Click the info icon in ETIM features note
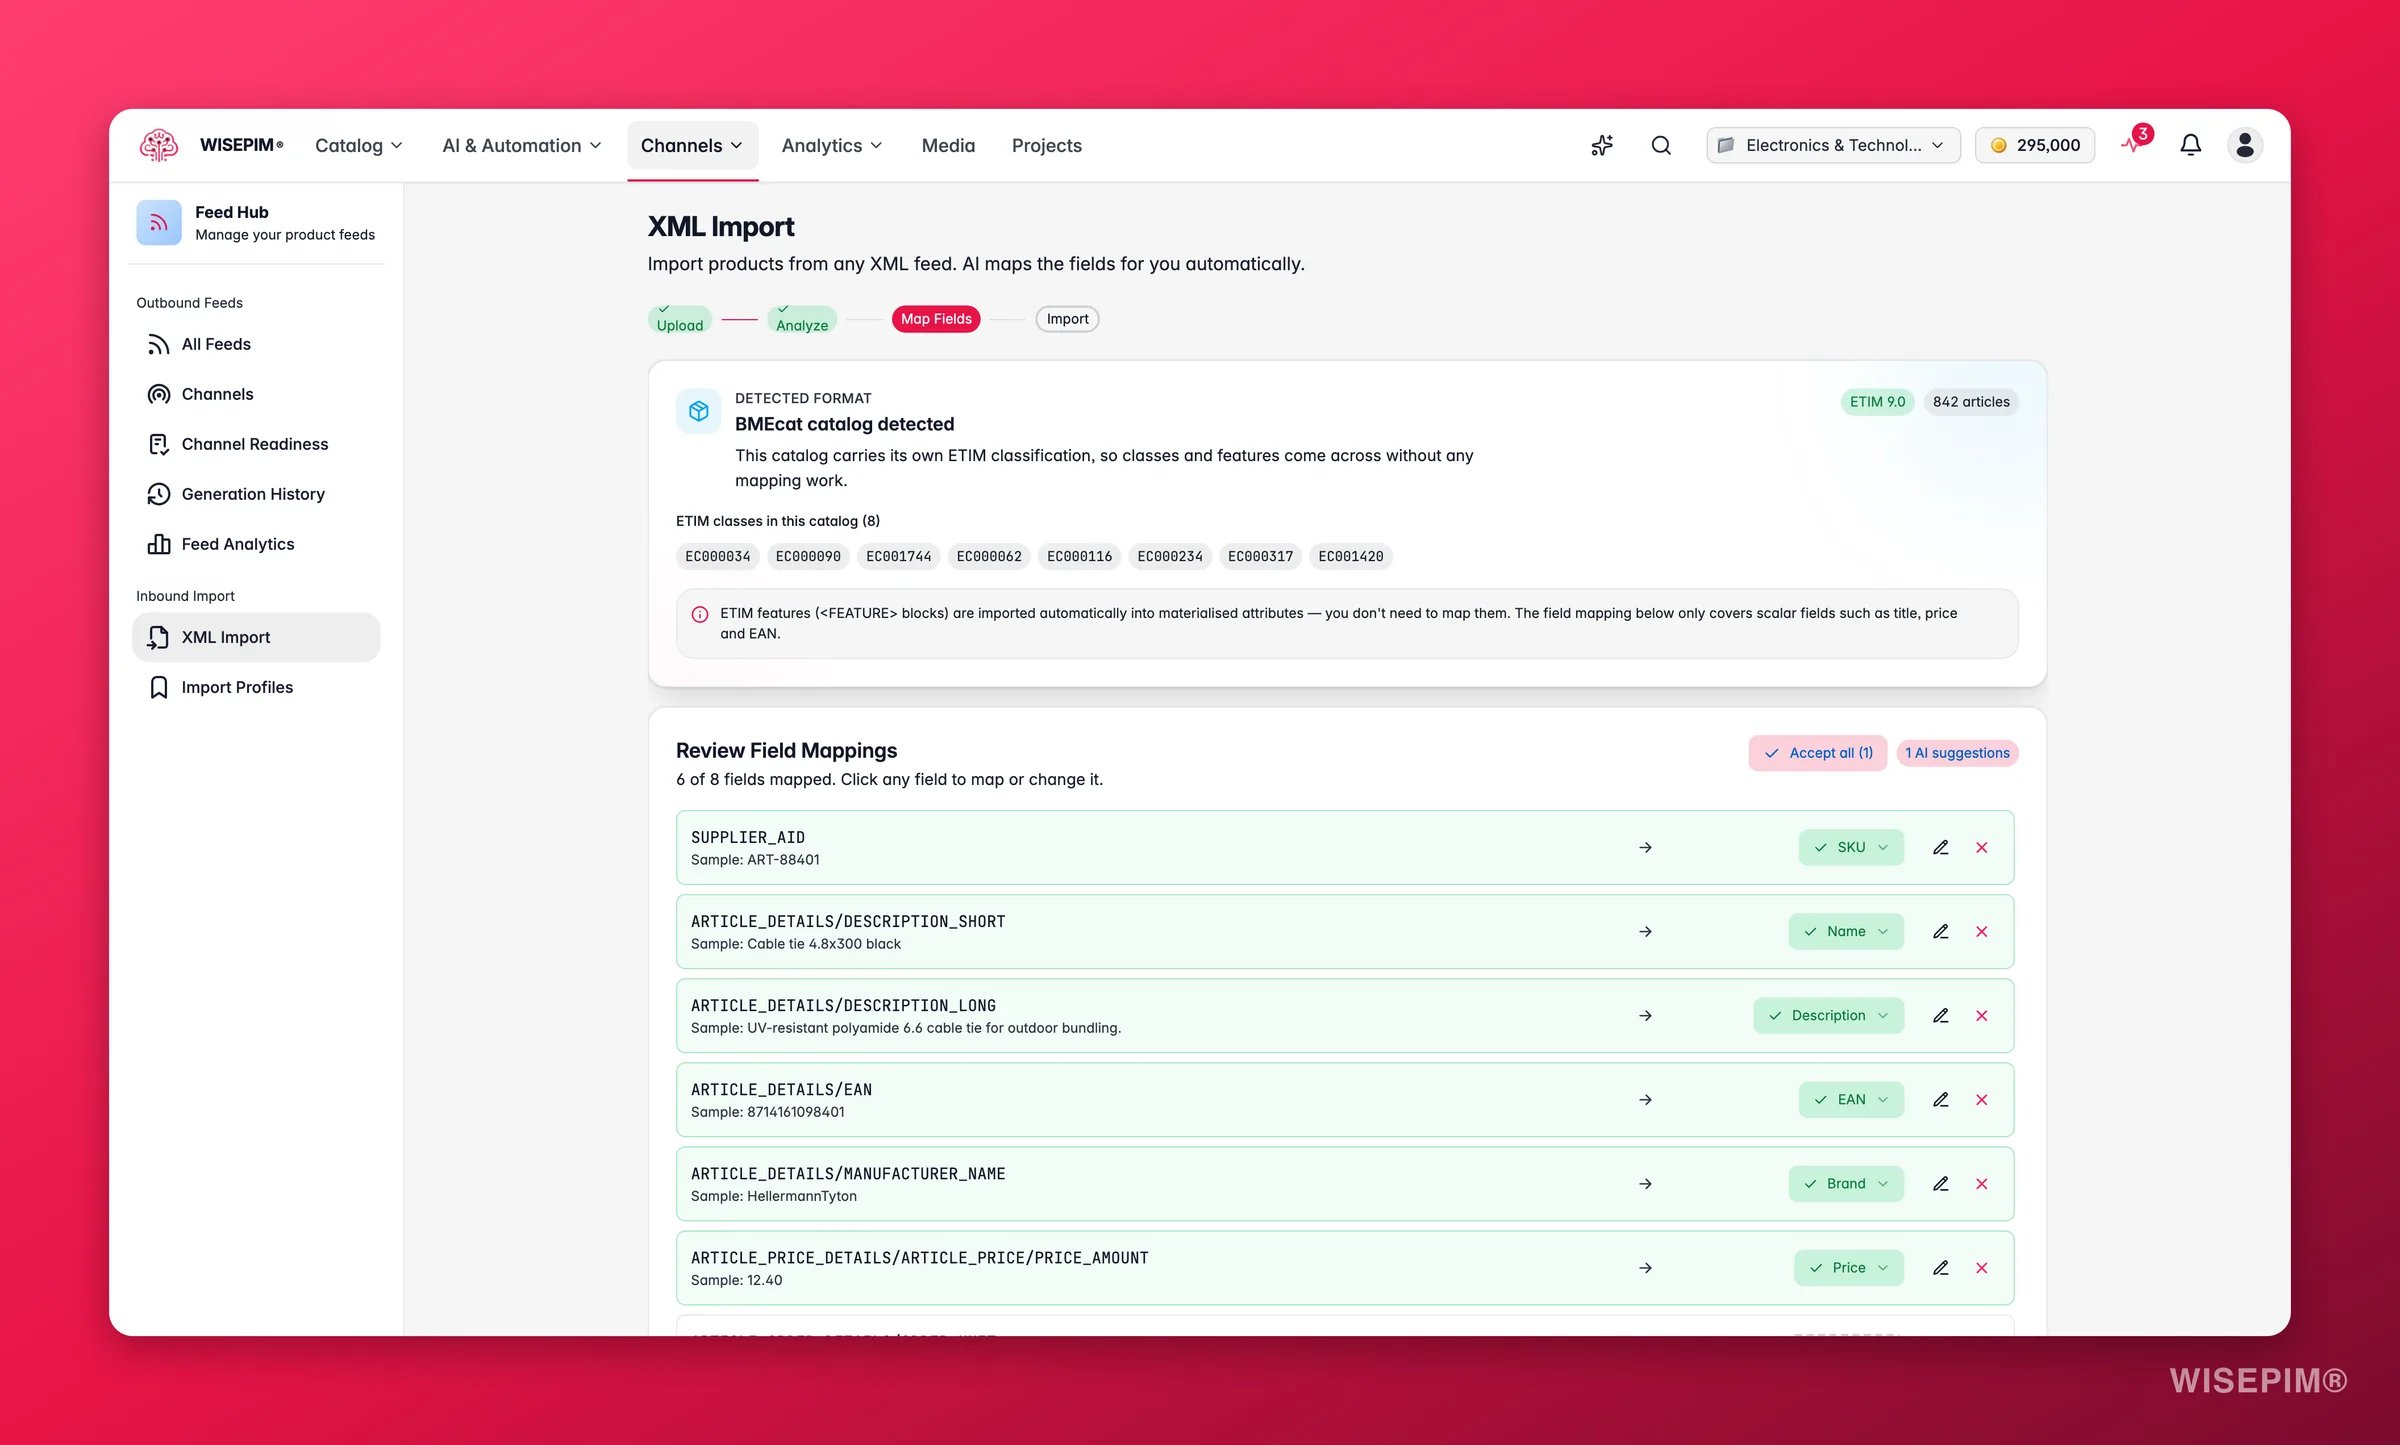This screenshot has height=1445, width=2400. pyautogui.click(x=700, y=614)
